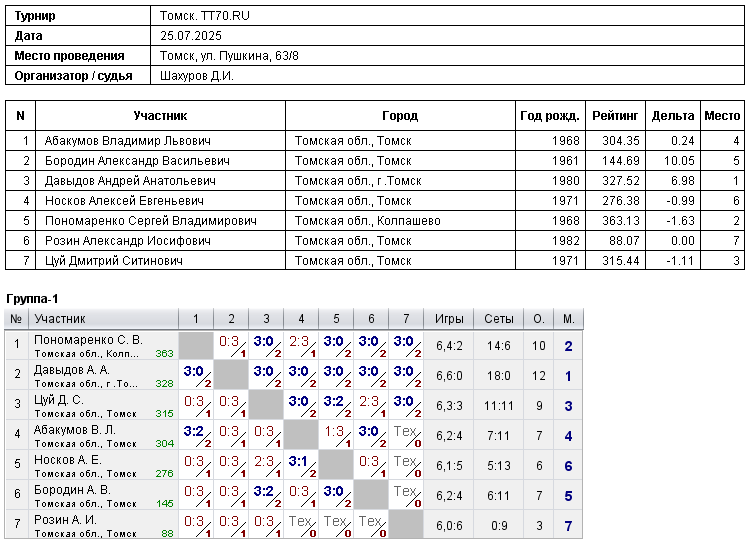Select the date value '25.07.2025'
The height and width of the screenshot is (544, 750).
191,36
